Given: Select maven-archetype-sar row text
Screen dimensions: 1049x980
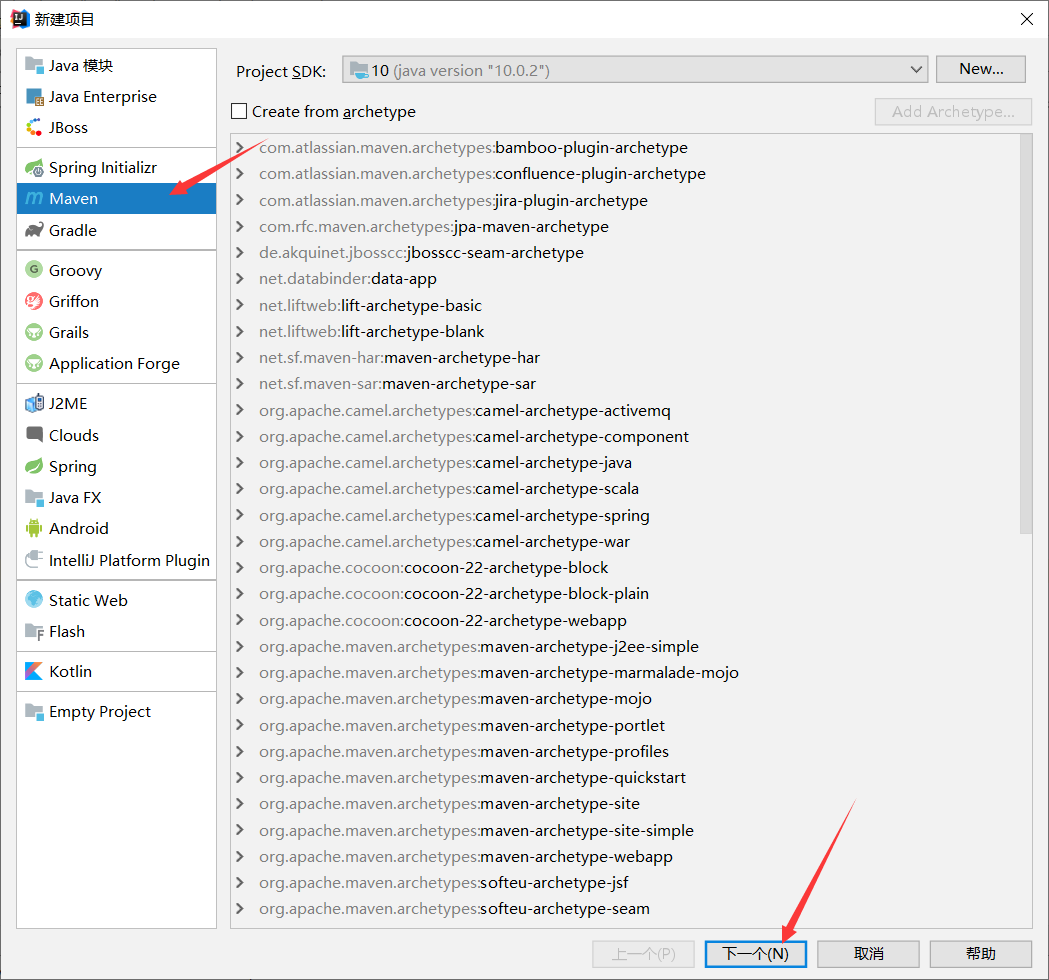Looking at the screenshot, I should point(397,383).
